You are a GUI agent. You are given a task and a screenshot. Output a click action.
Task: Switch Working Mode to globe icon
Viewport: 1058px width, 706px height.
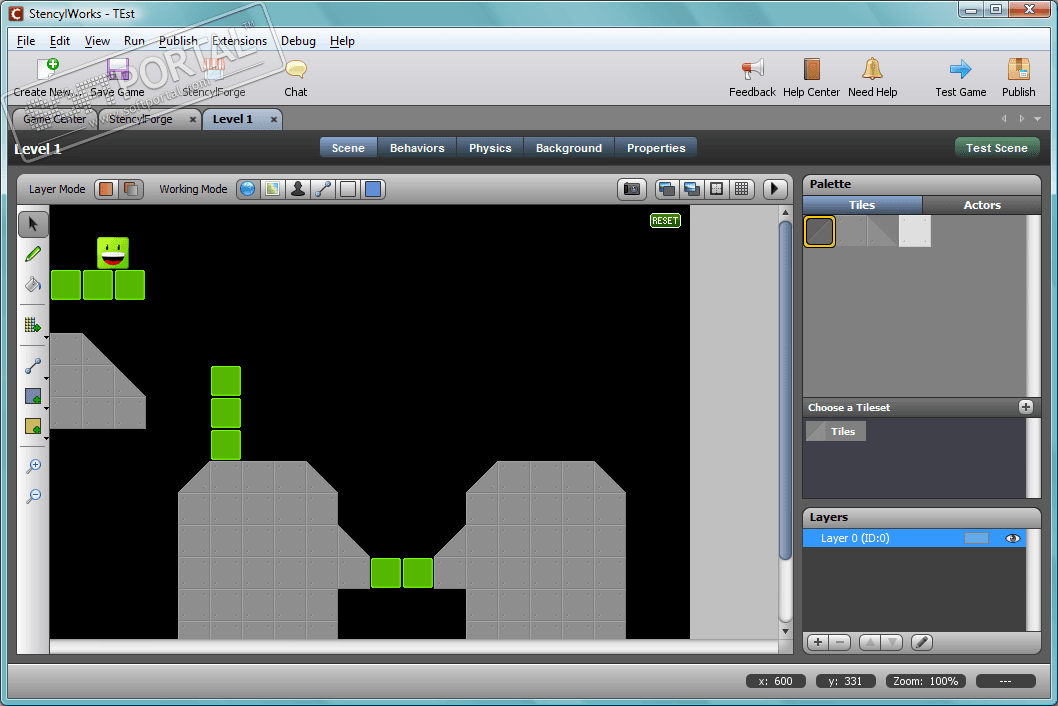(248, 189)
